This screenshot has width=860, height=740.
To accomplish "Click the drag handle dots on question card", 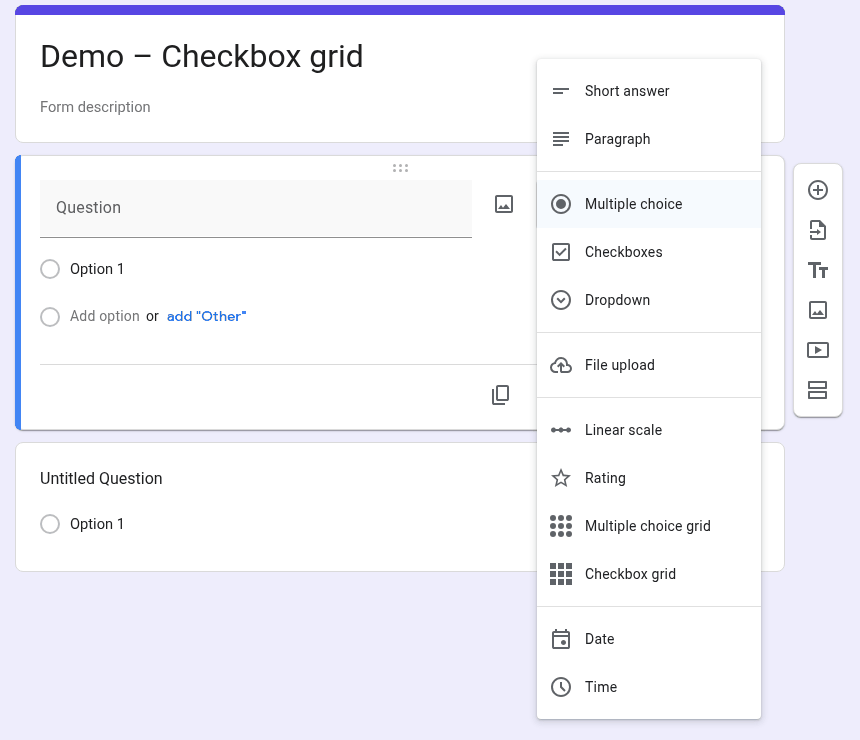I will pos(400,168).
